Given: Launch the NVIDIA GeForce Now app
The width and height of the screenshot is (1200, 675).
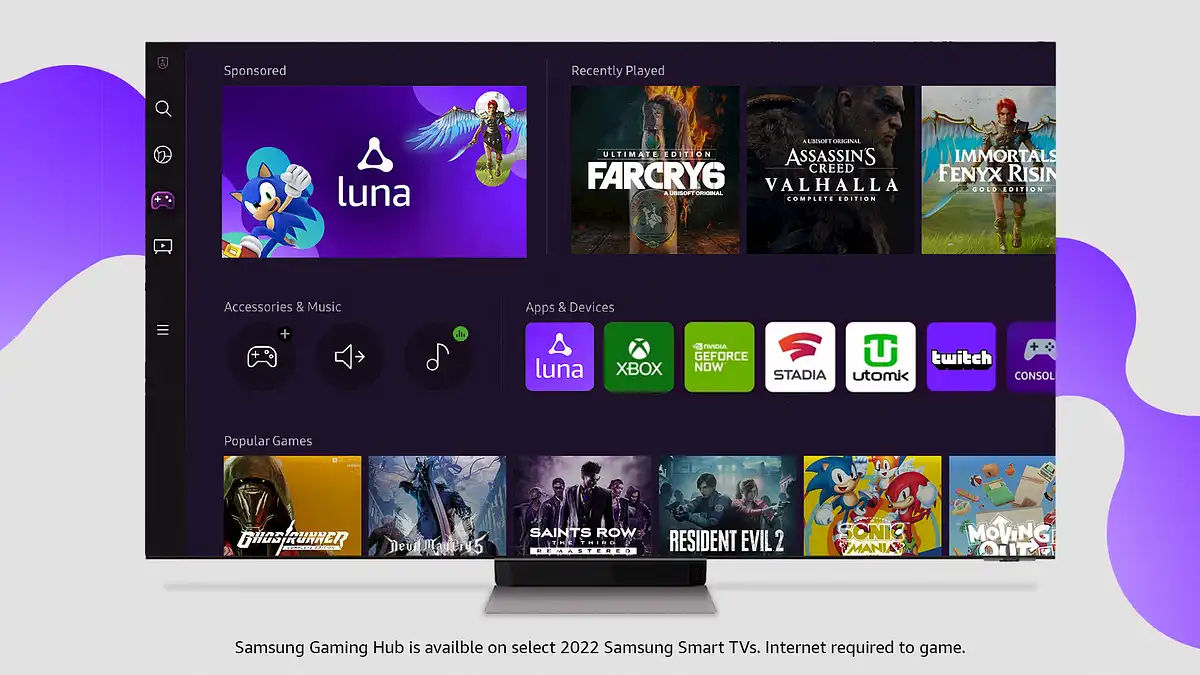Looking at the screenshot, I should point(720,356).
